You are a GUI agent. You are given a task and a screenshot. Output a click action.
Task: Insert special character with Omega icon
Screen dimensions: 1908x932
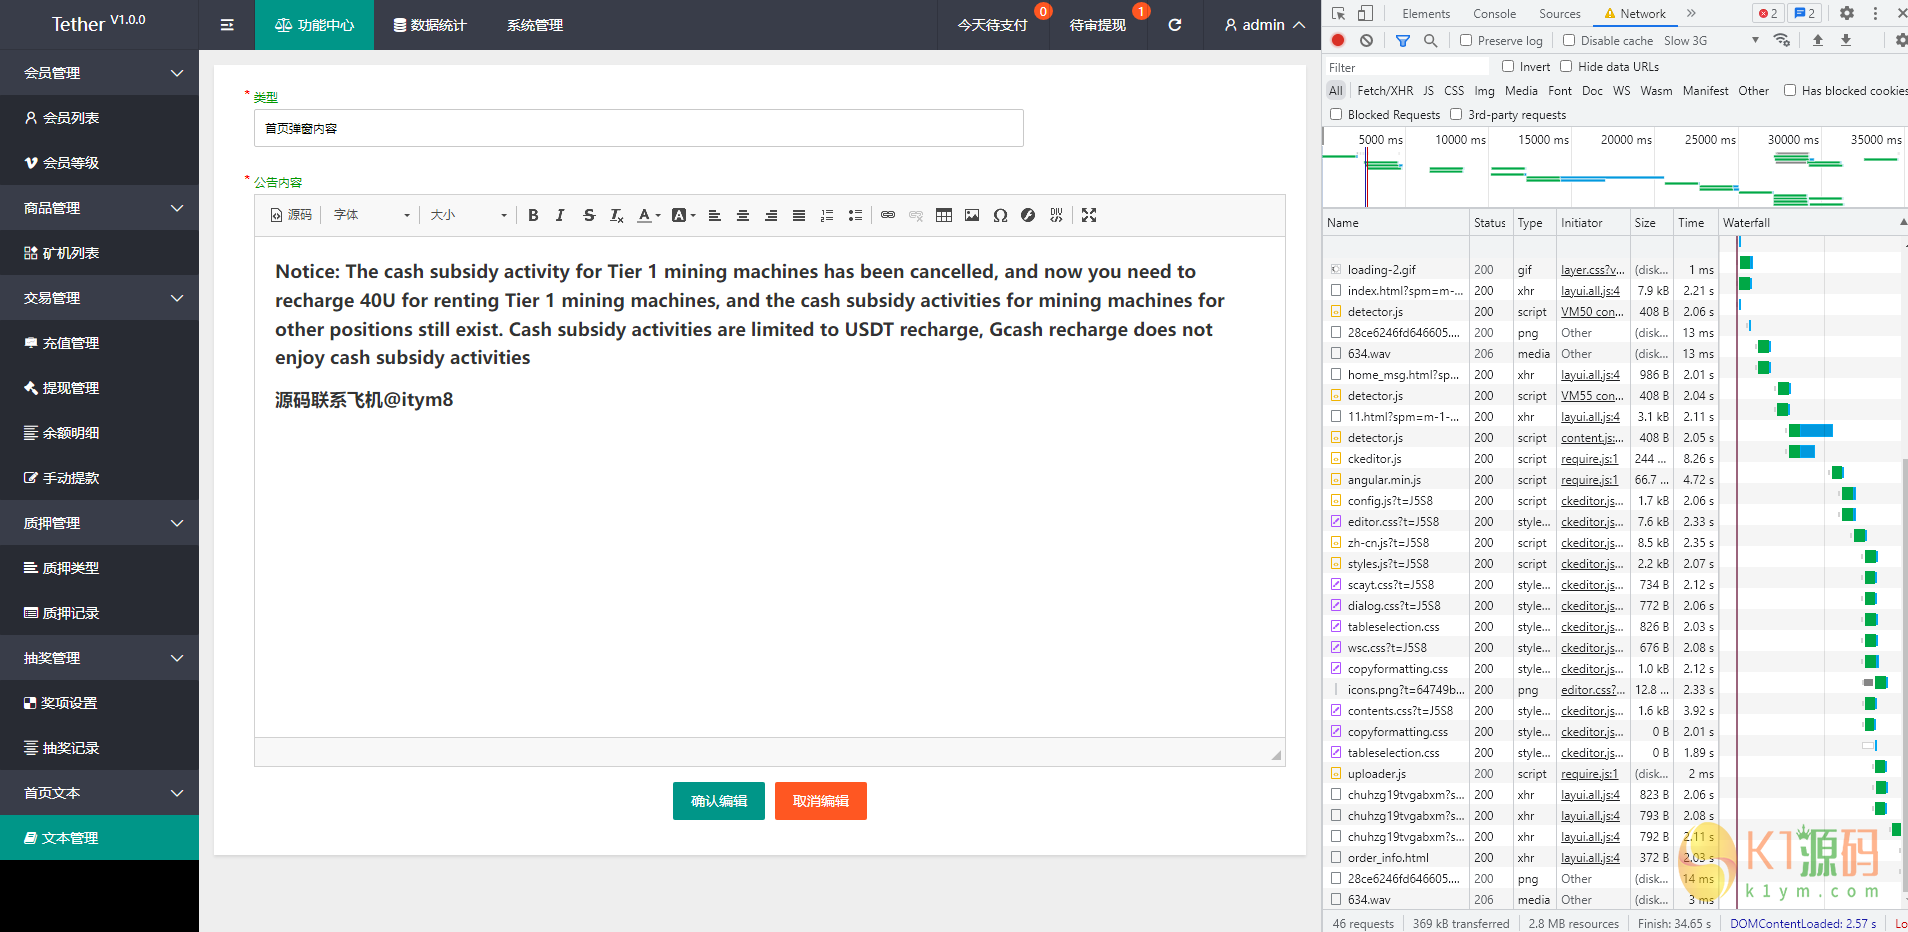click(x=1000, y=215)
